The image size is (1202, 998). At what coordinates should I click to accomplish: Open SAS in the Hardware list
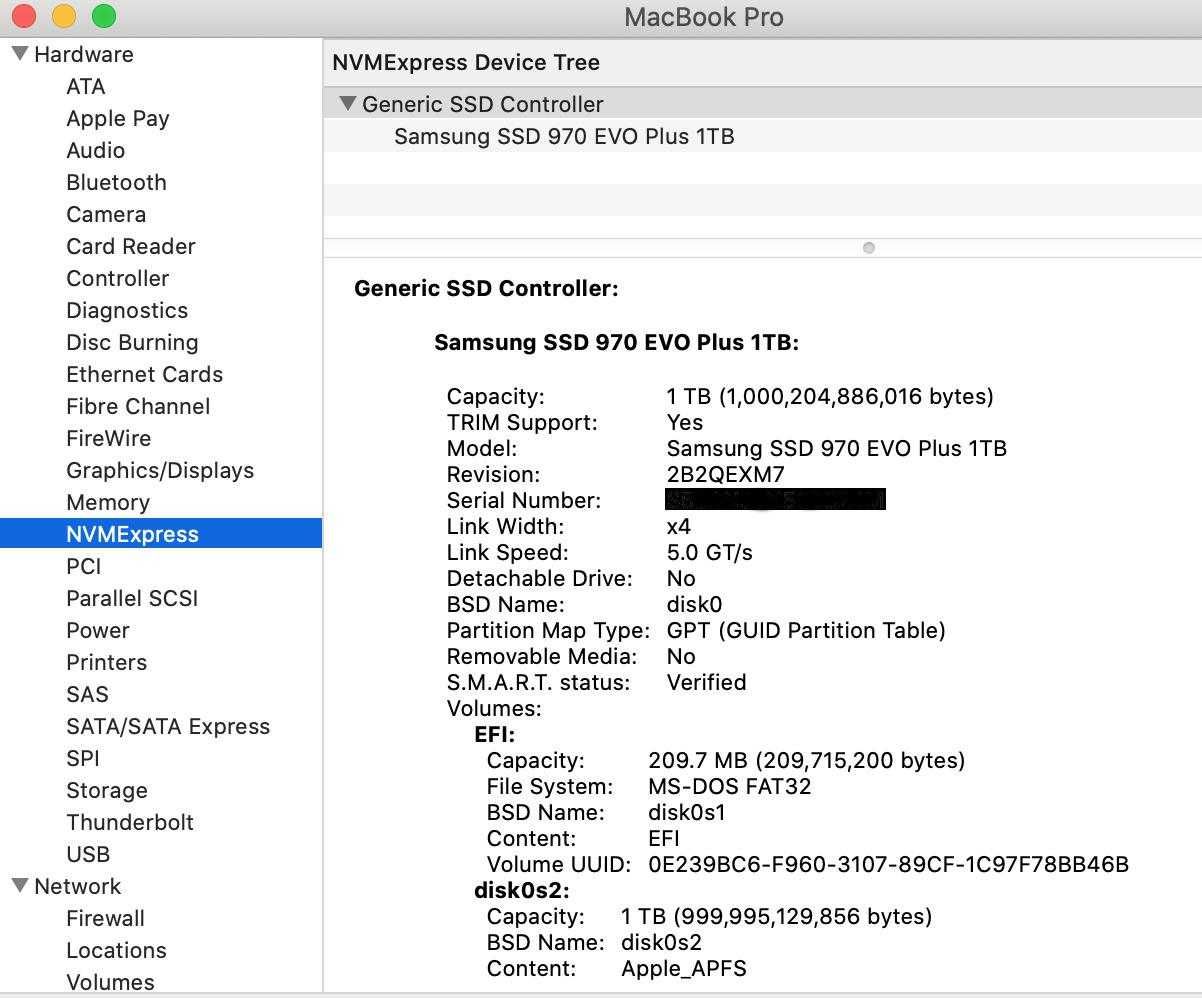pyautogui.click(x=87, y=694)
